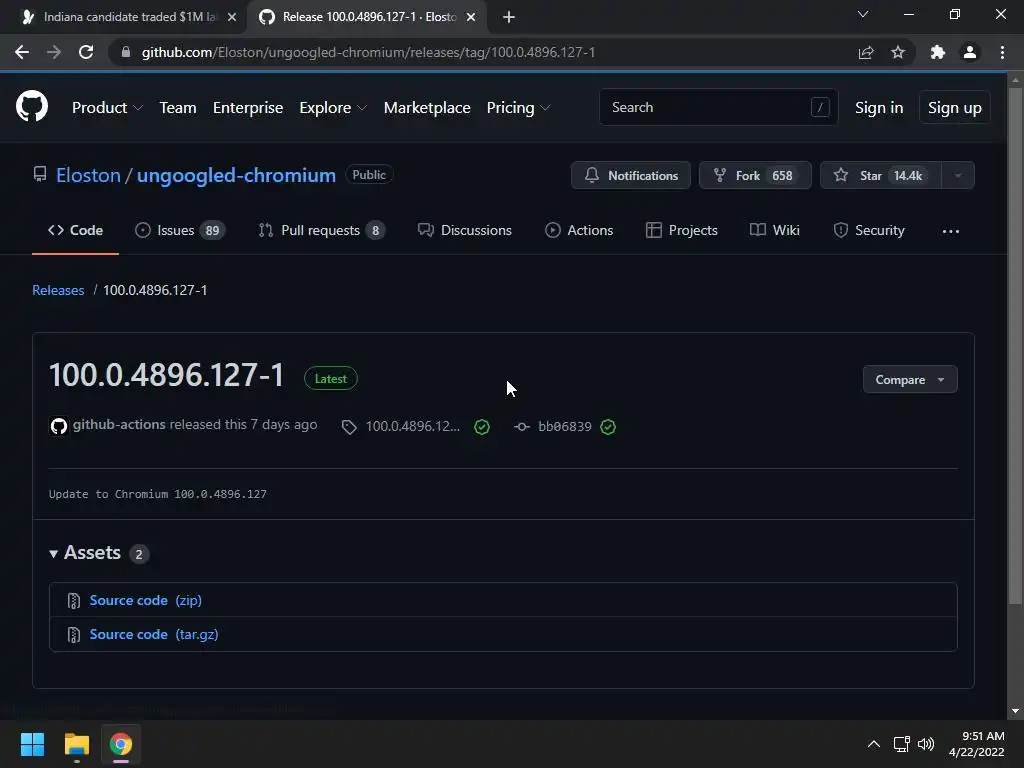Open the Team page

[178, 108]
